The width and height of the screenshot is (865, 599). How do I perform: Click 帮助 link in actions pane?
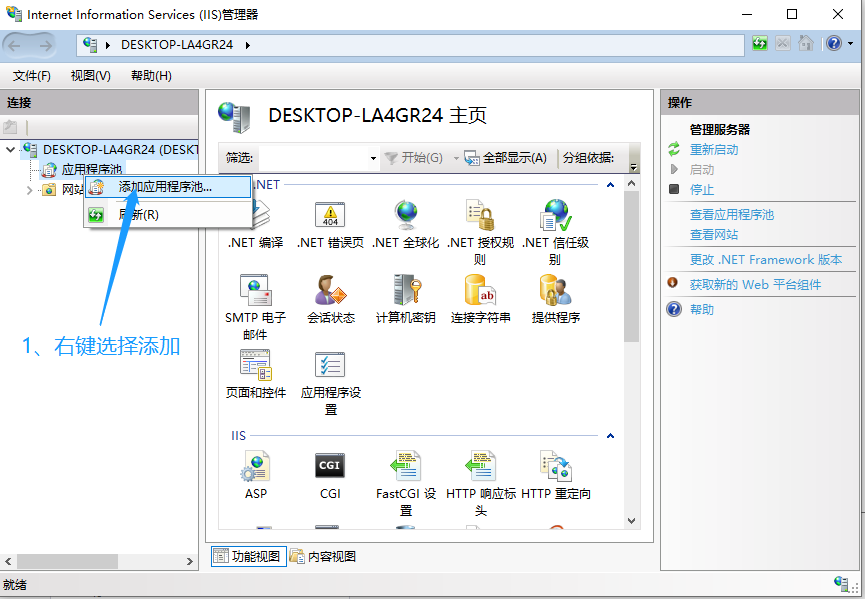tap(702, 309)
